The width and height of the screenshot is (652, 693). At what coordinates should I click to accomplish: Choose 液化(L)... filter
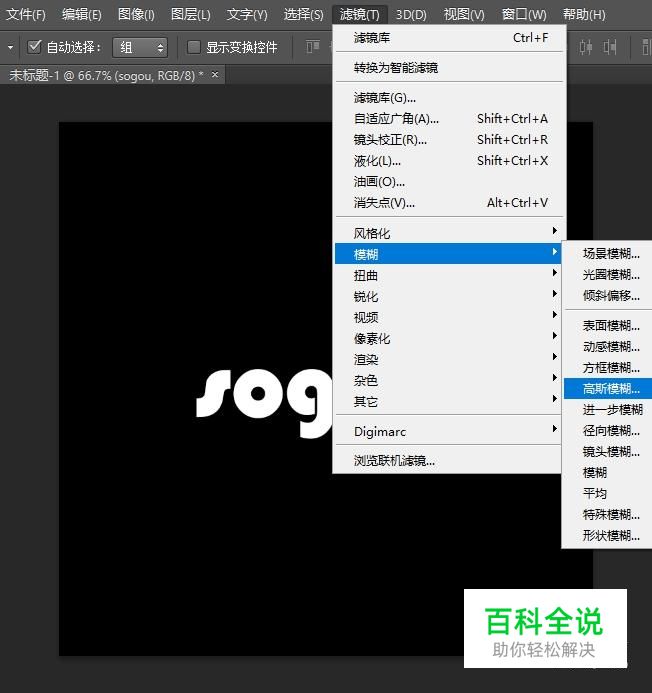pos(449,160)
